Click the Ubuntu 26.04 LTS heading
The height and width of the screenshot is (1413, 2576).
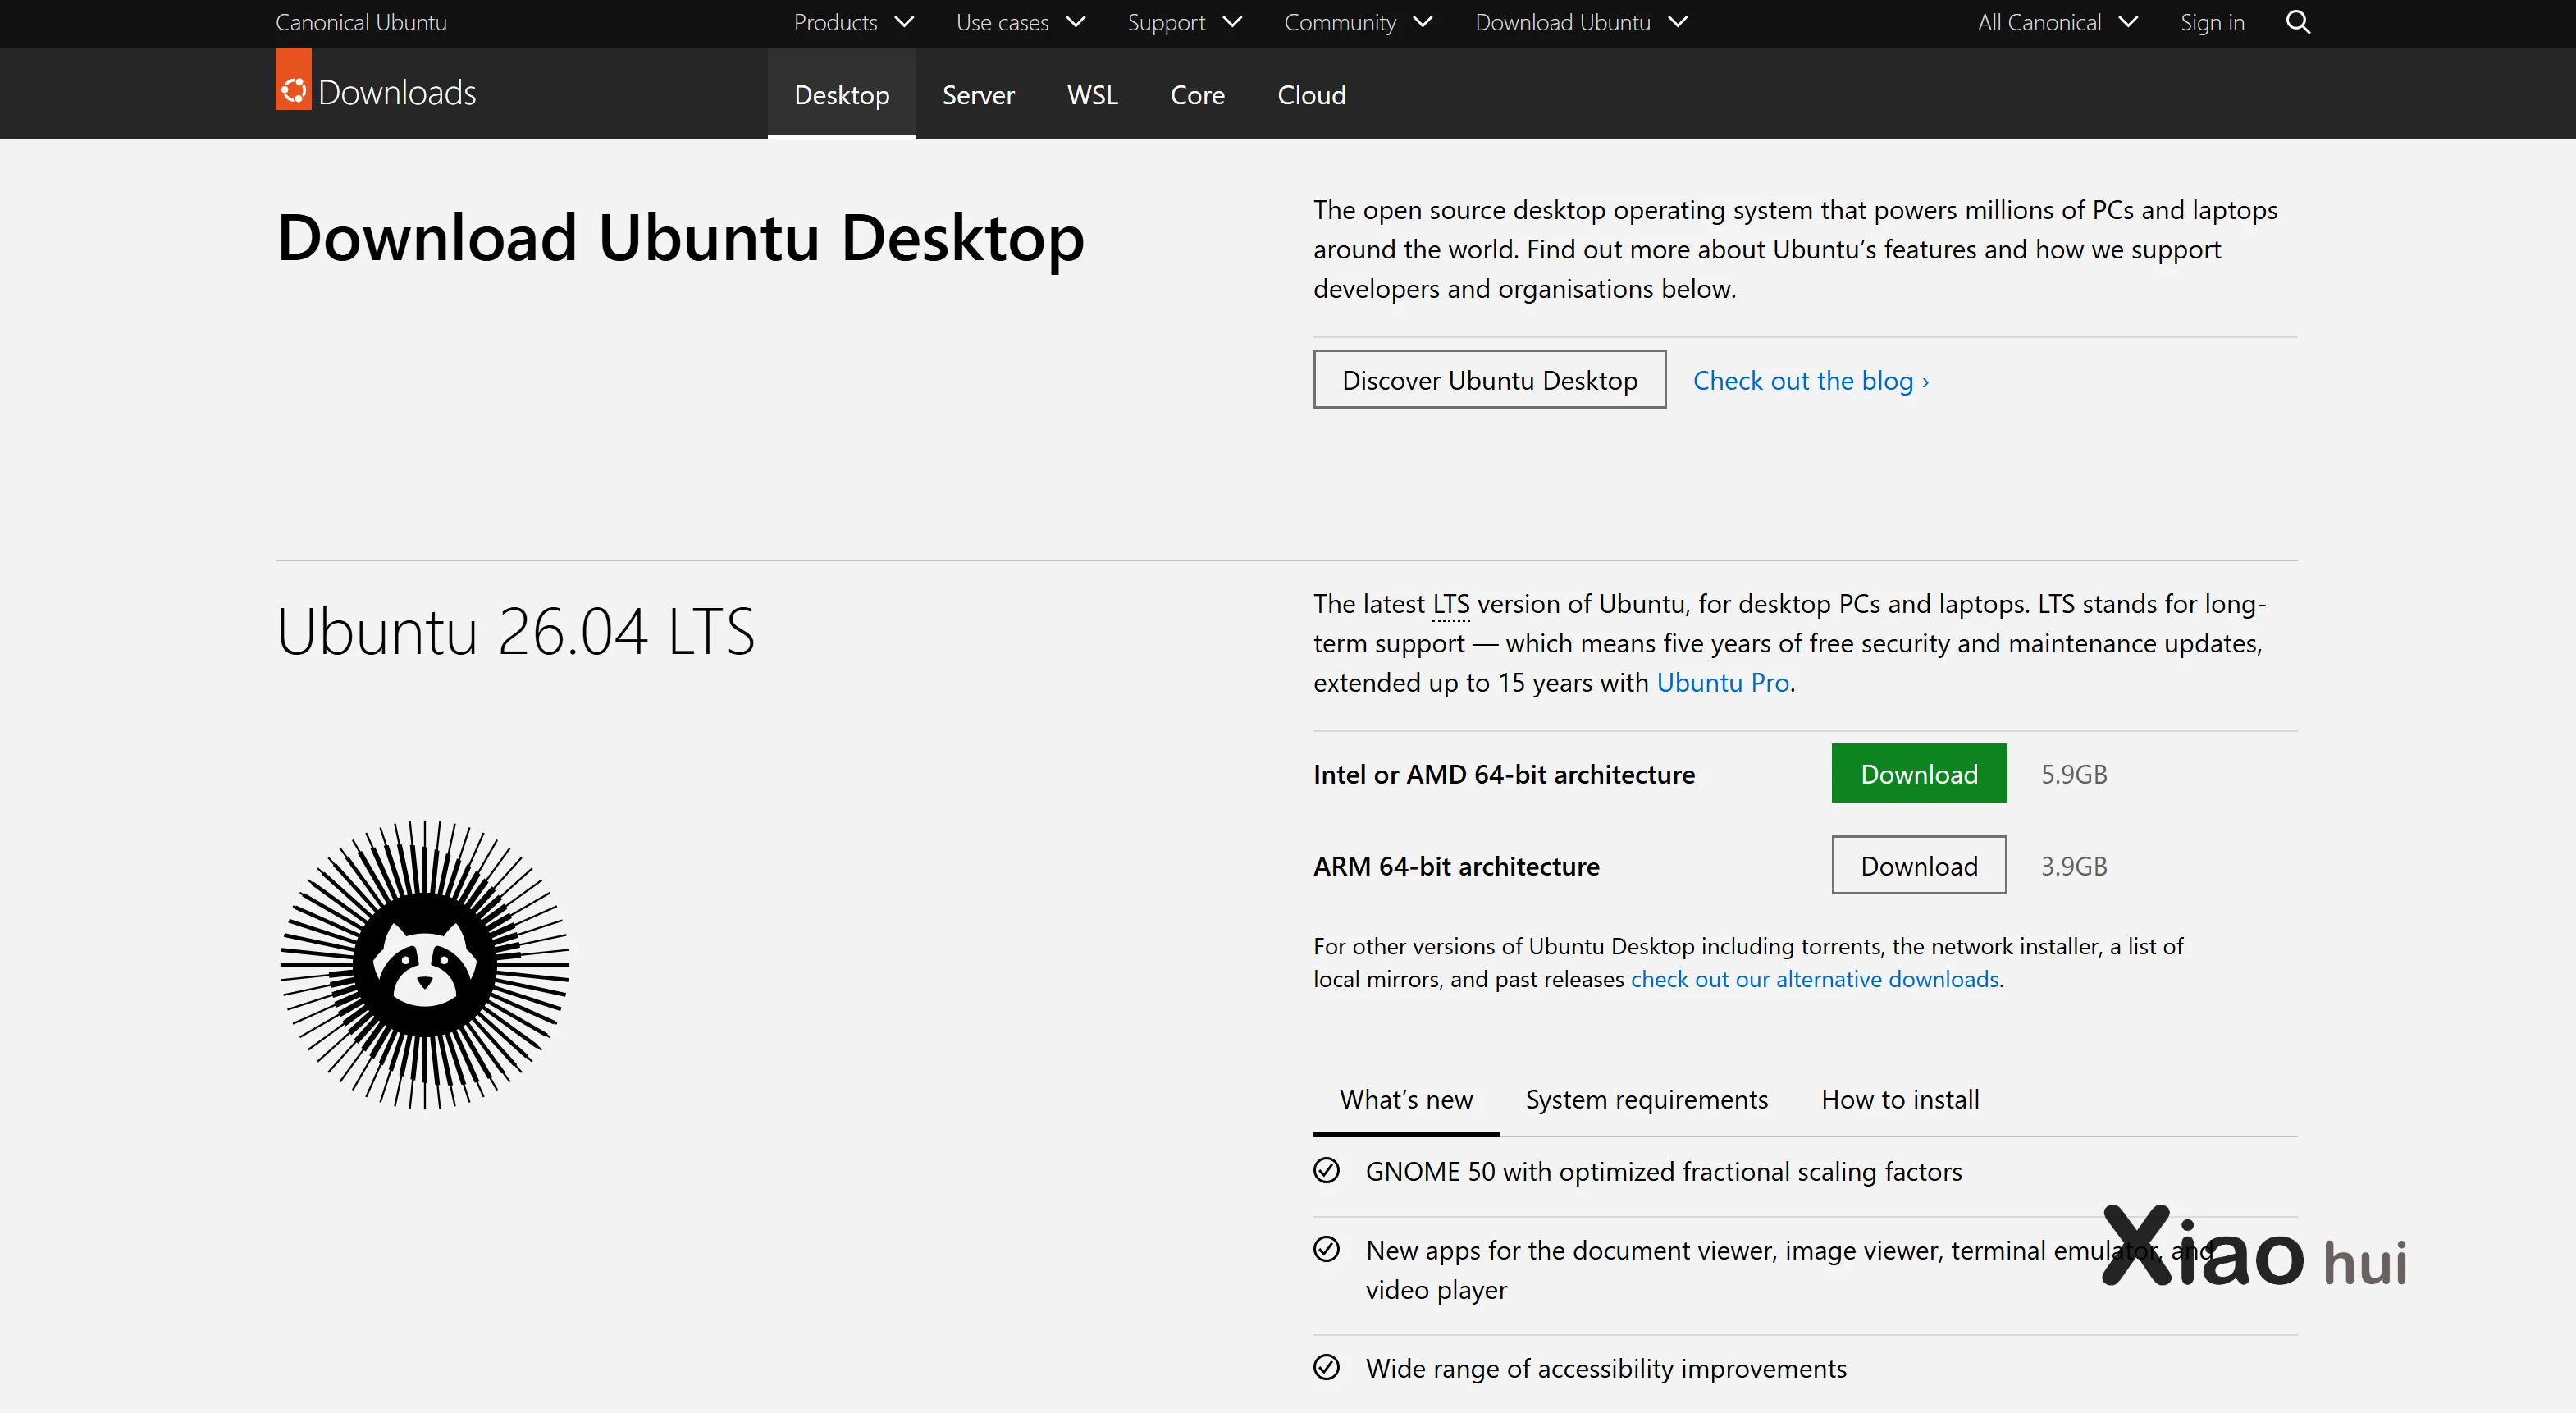tap(515, 631)
